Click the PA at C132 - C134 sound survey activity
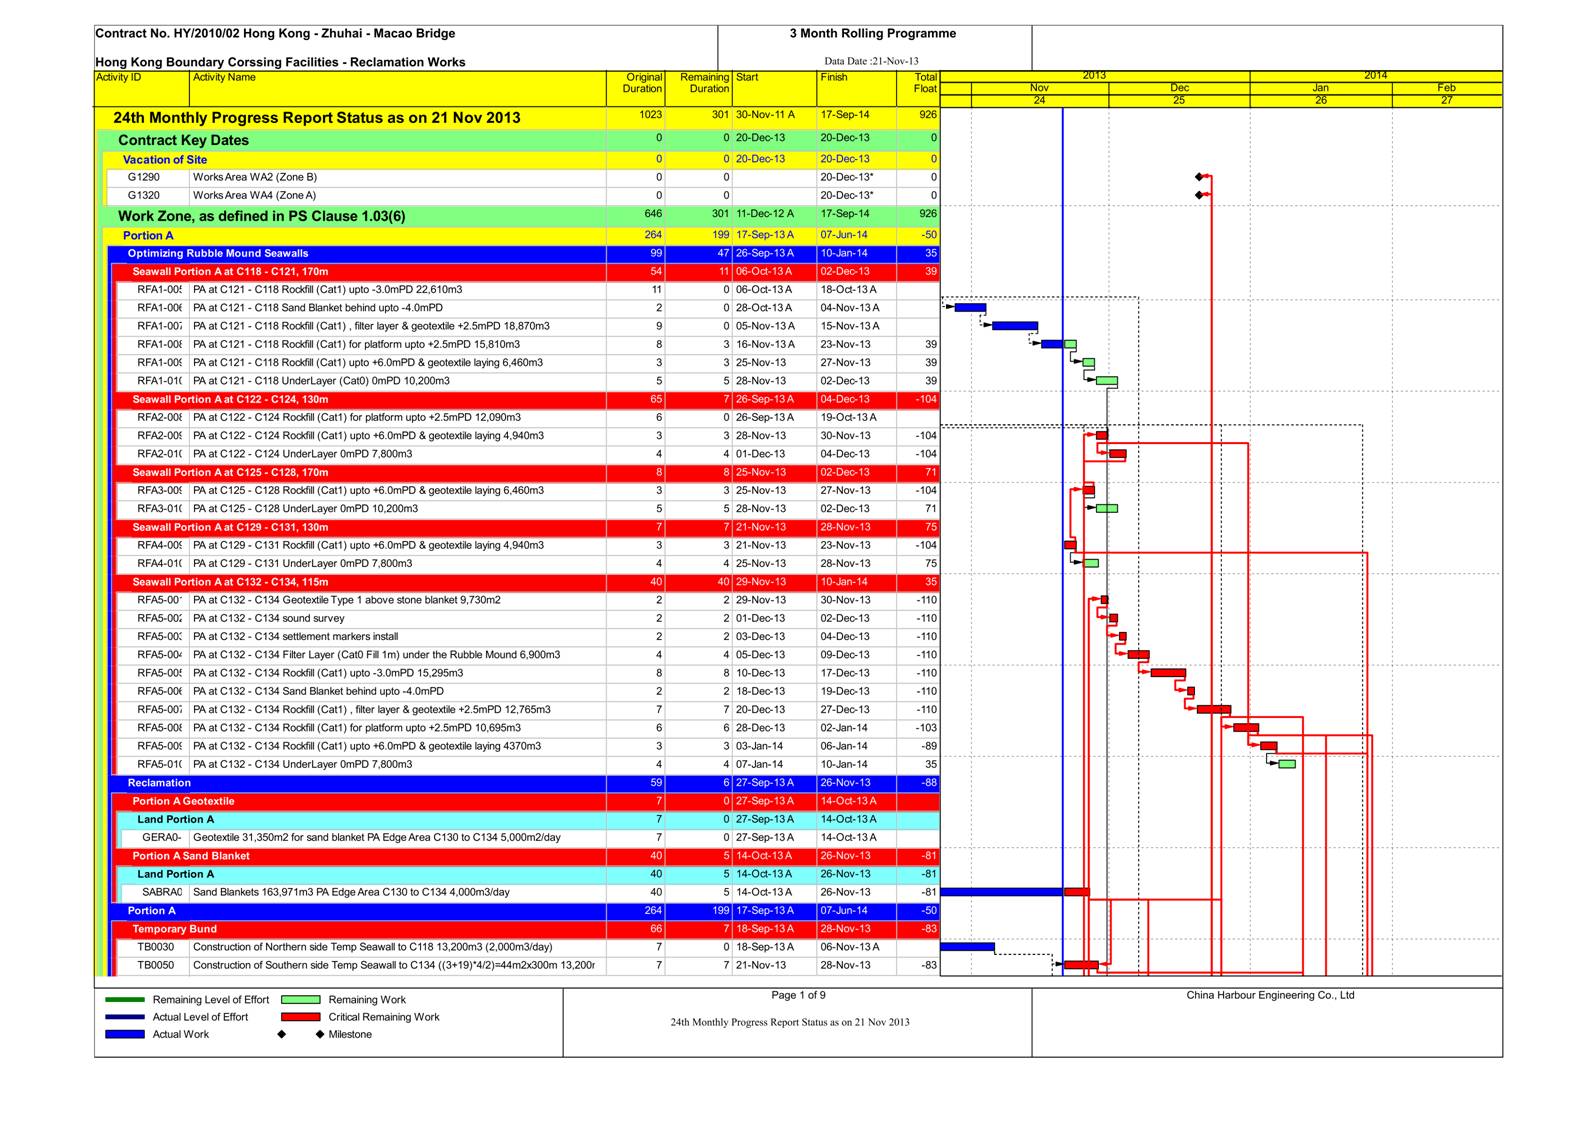This screenshot has width=1588, height=1123. pos(269,619)
